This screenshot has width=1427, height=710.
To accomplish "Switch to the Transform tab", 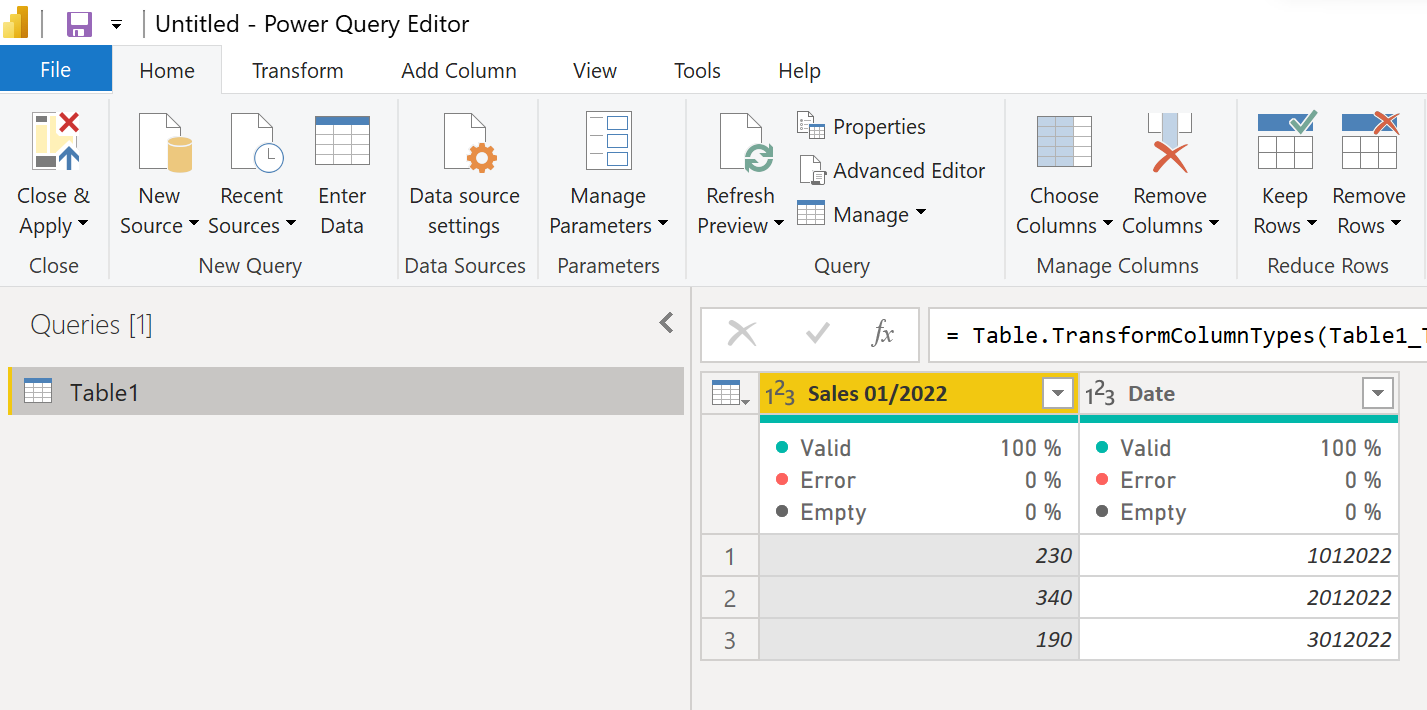I will tap(297, 70).
